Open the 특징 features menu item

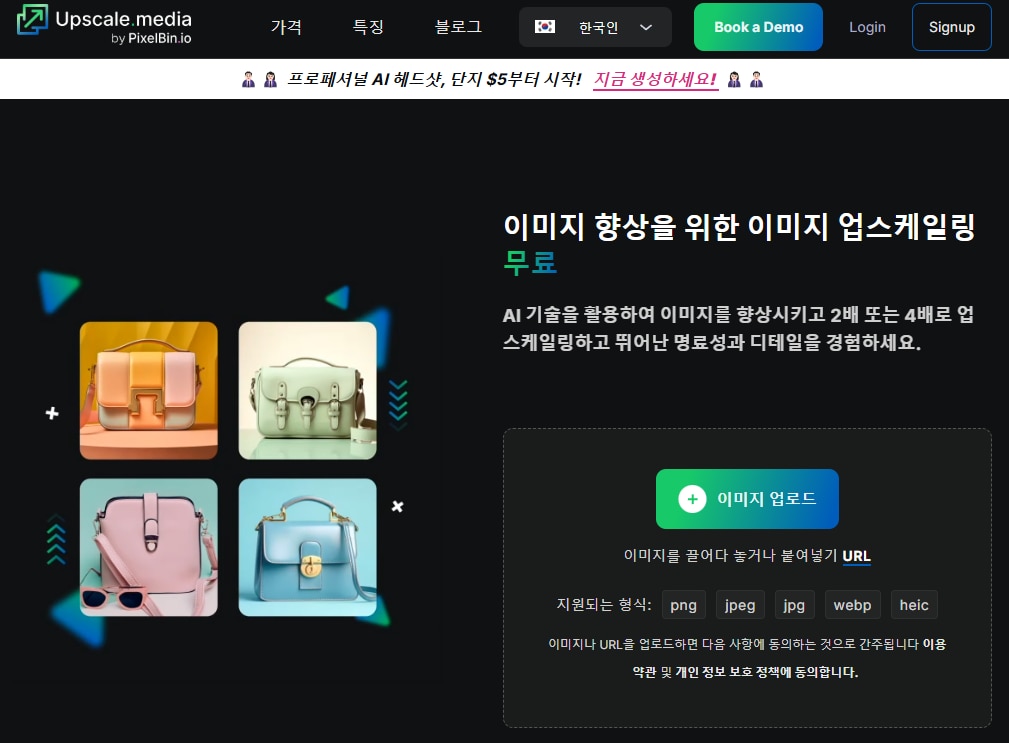[368, 27]
